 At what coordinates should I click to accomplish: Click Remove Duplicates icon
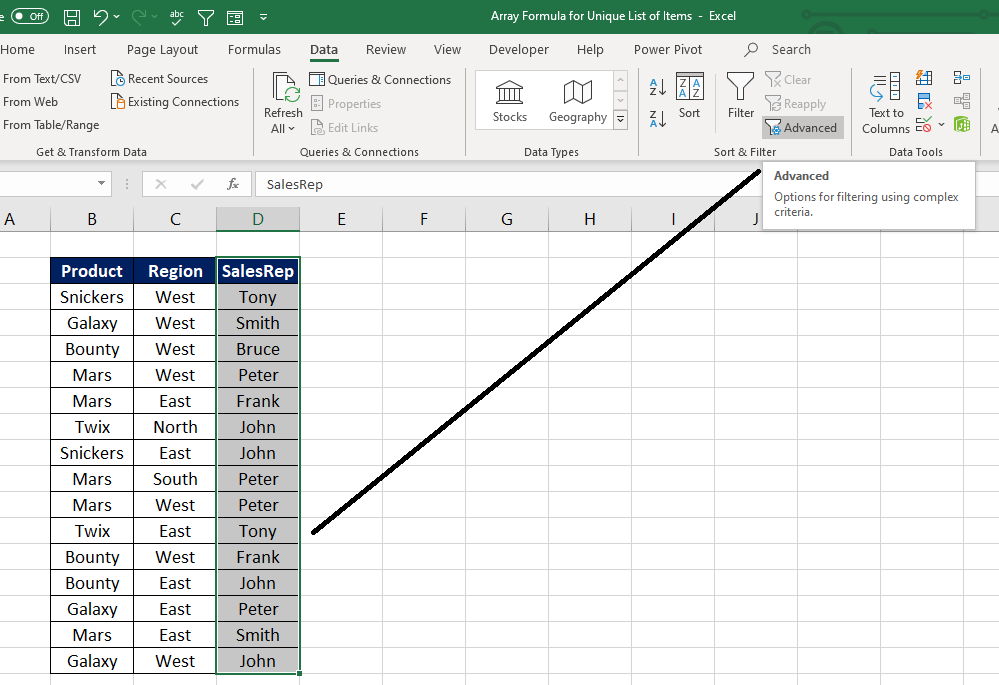tap(924, 101)
